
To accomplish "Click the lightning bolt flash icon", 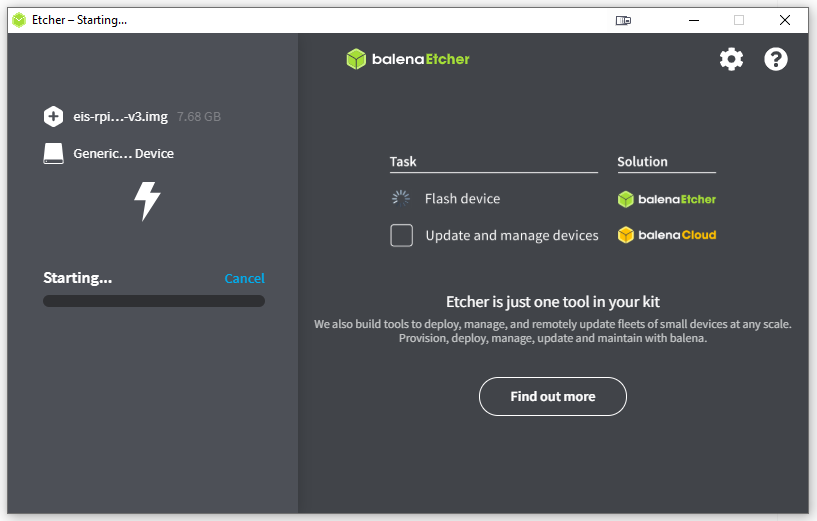I will click(x=147, y=201).
